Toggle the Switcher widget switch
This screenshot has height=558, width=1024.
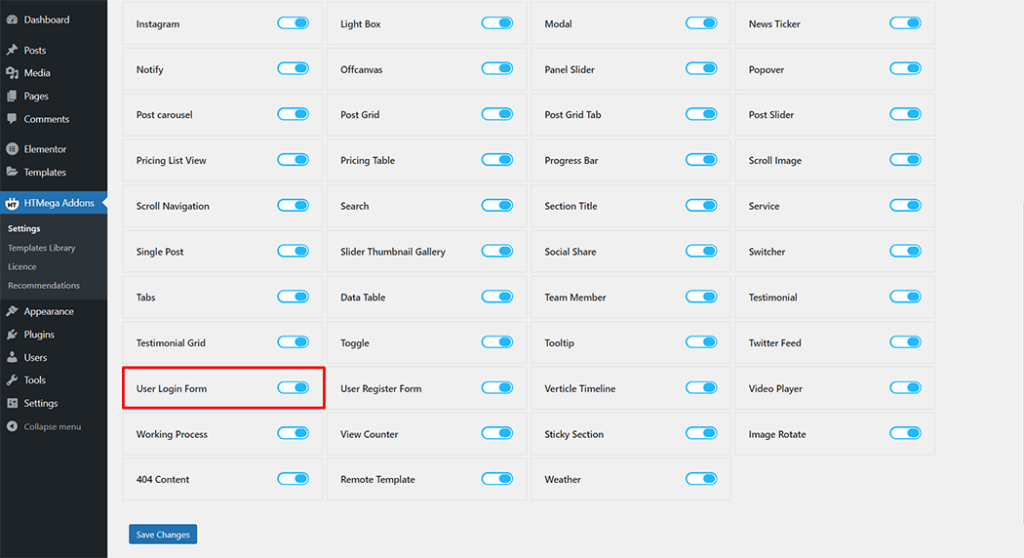coord(905,250)
